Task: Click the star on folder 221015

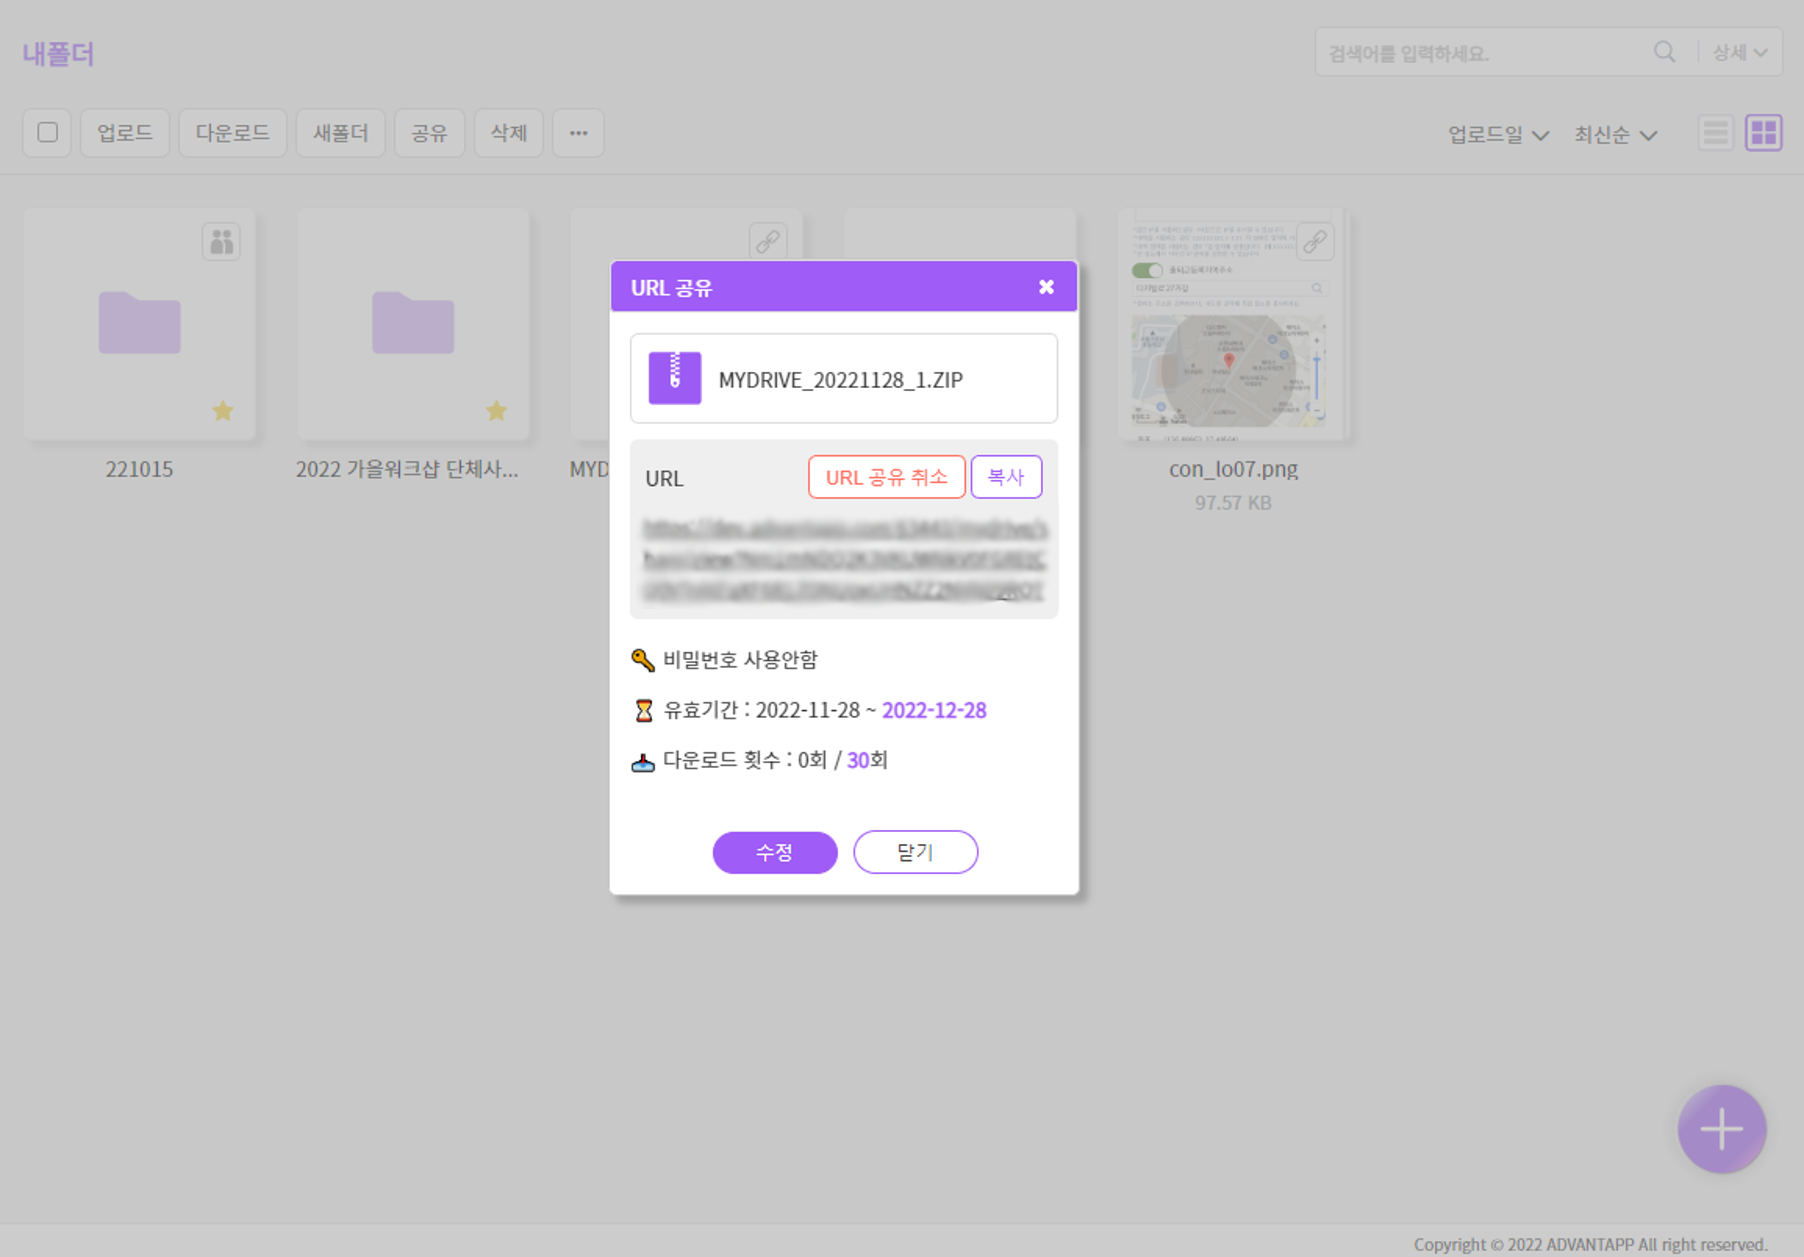Action: coord(222,411)
